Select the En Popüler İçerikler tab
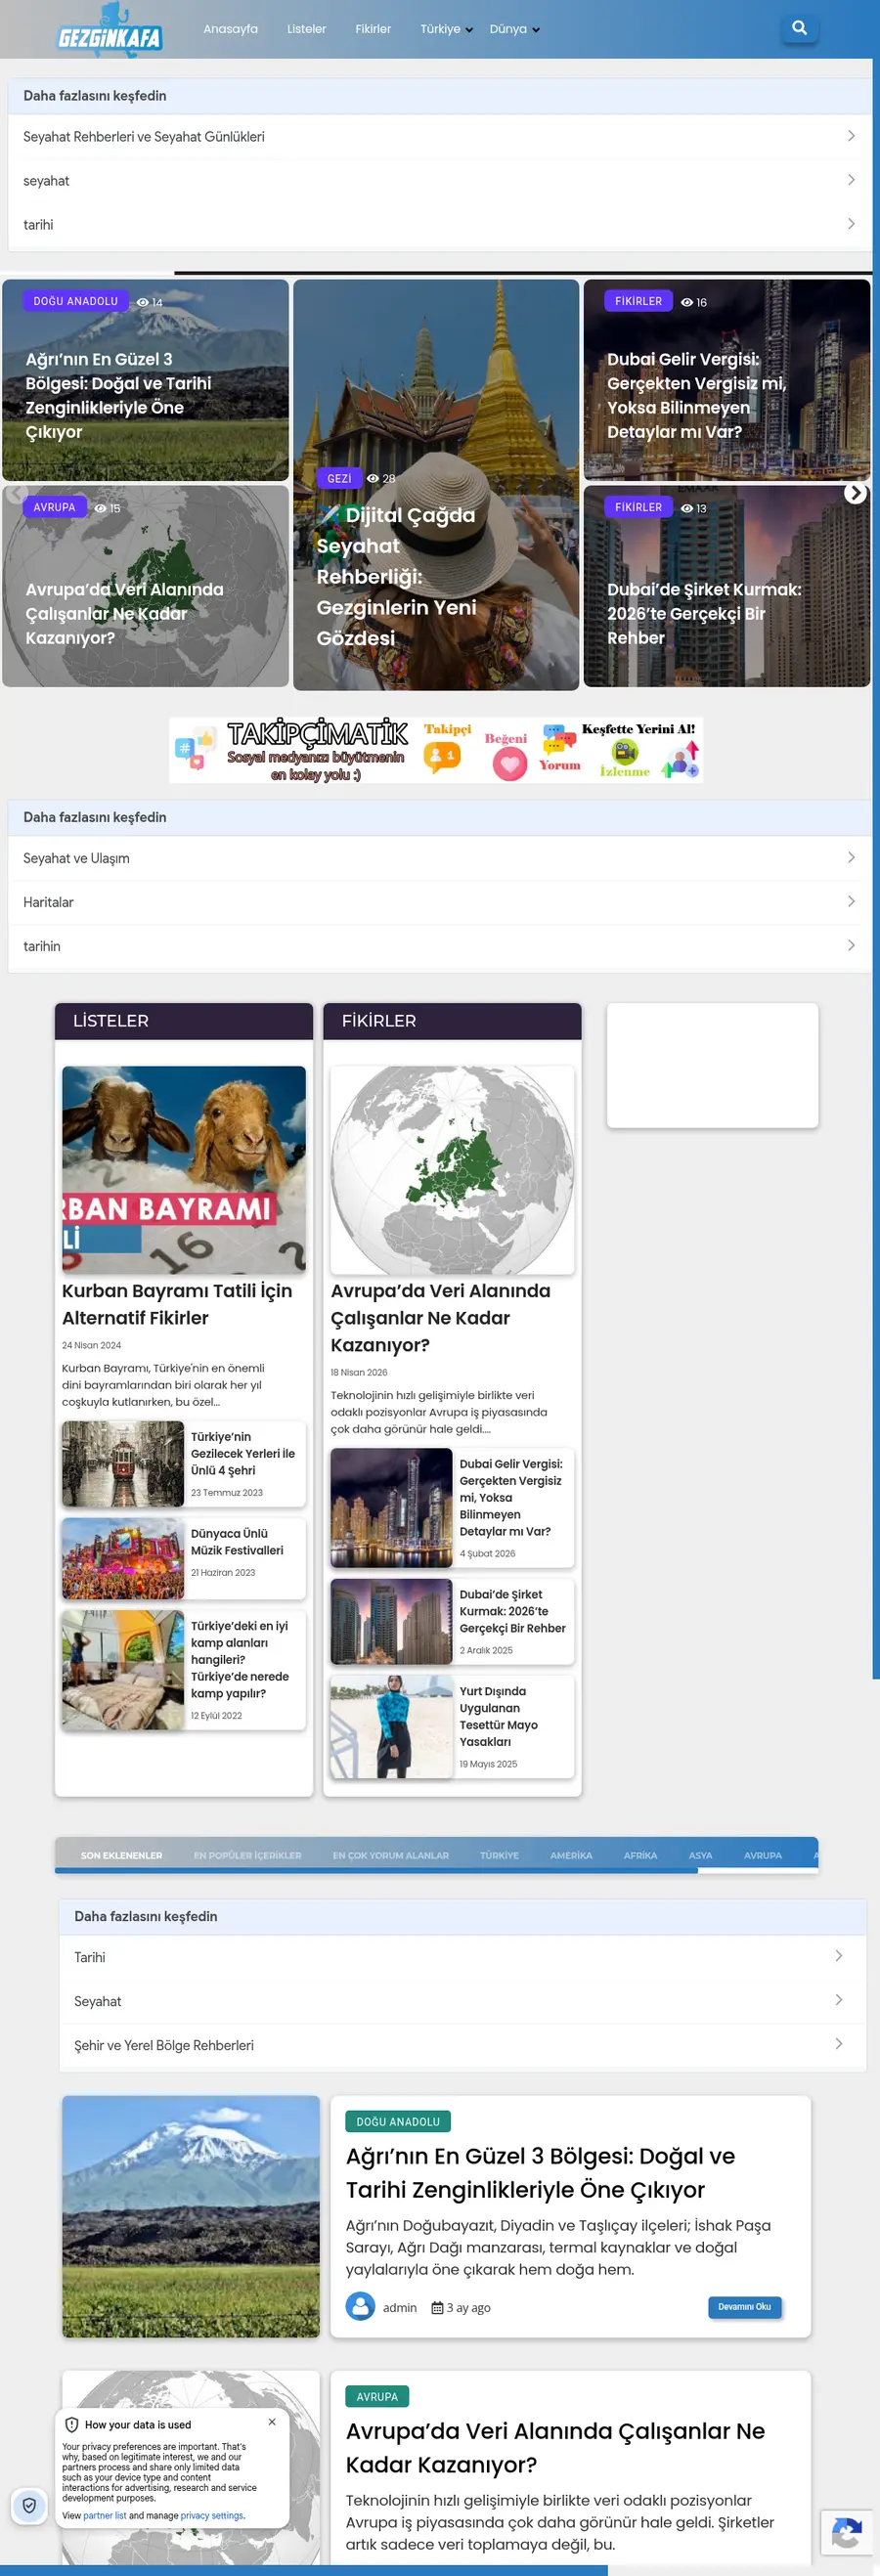 click(247, 1855)
